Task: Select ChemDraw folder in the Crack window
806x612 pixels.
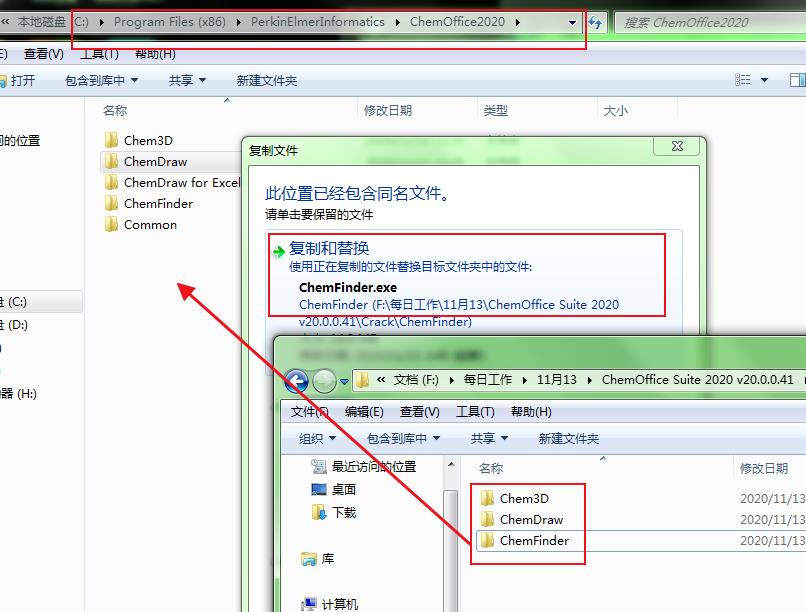Action: click(522, 520)
